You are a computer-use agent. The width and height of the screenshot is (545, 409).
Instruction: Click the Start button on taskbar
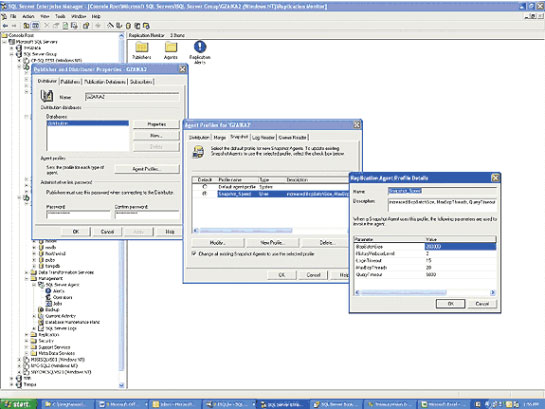pos(18,404)
